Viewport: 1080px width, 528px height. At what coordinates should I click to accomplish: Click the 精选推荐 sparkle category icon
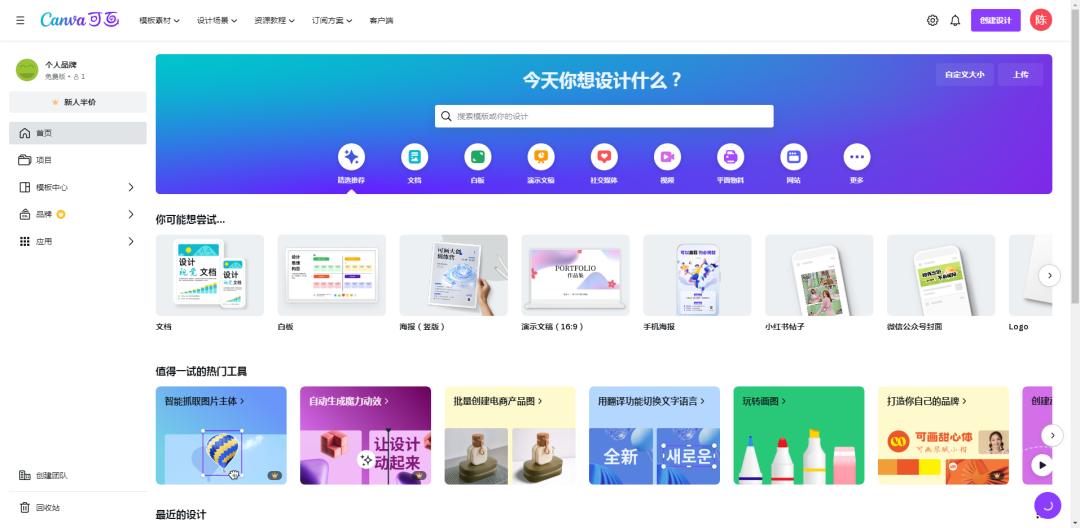tap(351, 157)
